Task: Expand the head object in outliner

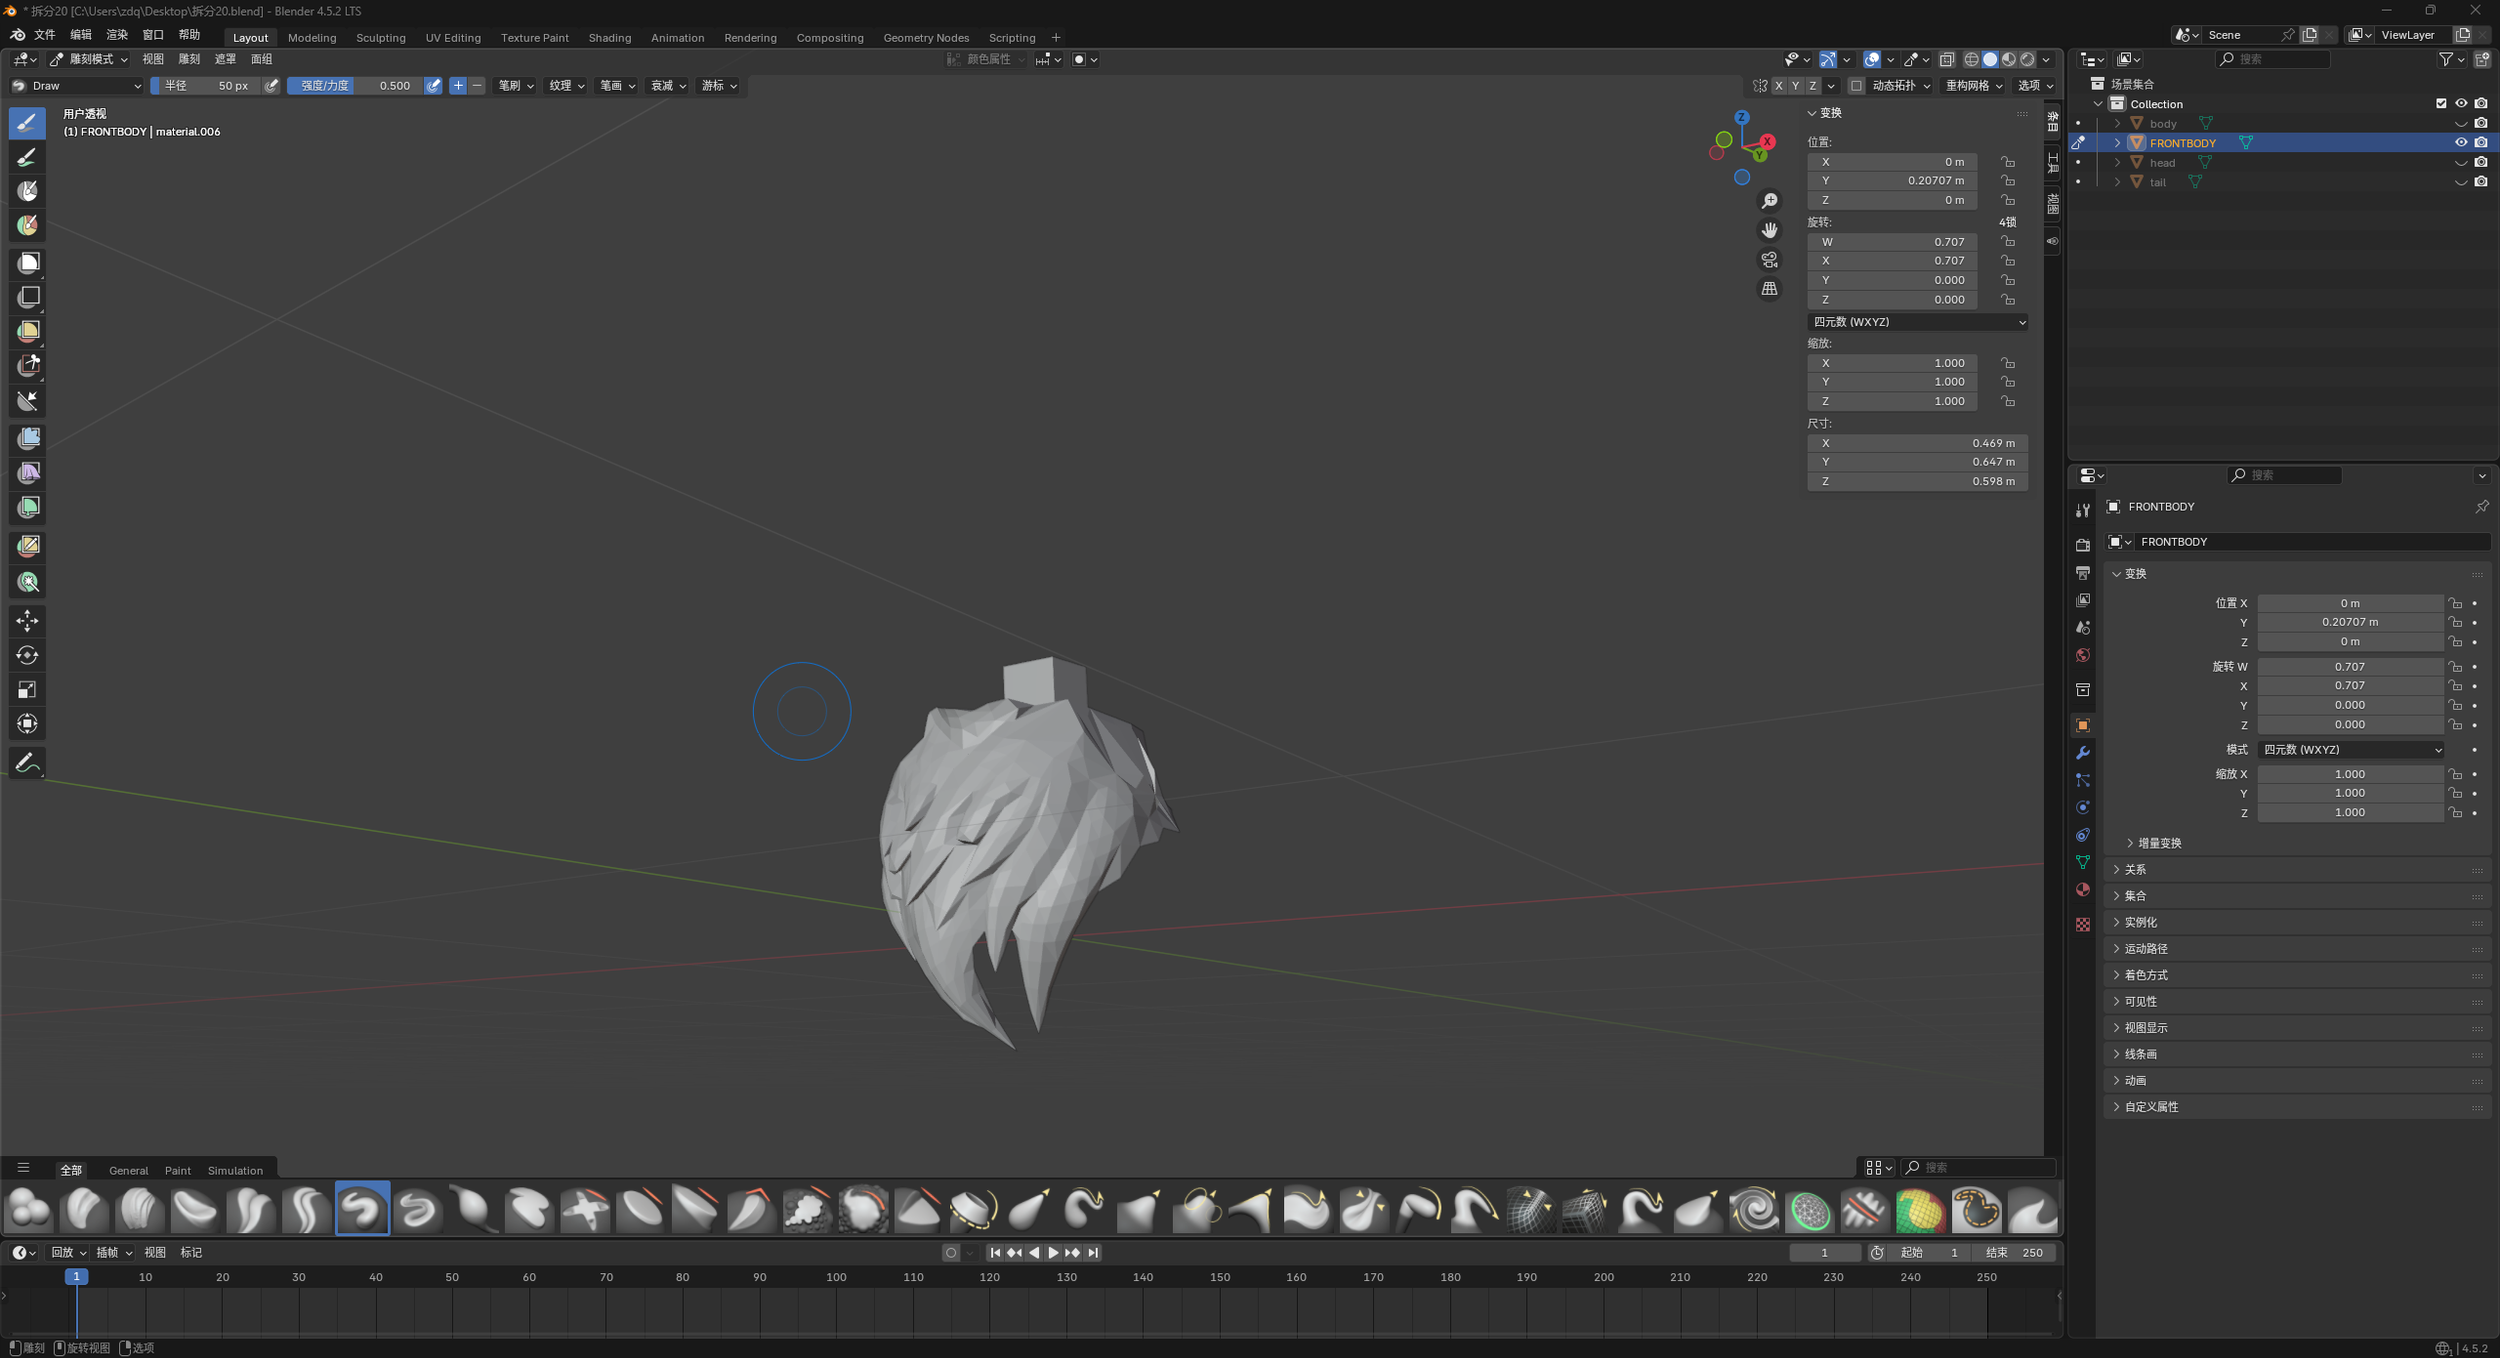Action: point(2117,163)
